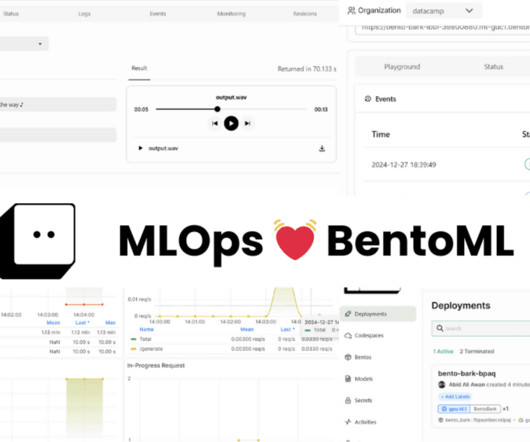The width and height of the screenshot is (530, 442).
Task: Click the gpu.t4.1 instance tag
Action: [454, 409]
